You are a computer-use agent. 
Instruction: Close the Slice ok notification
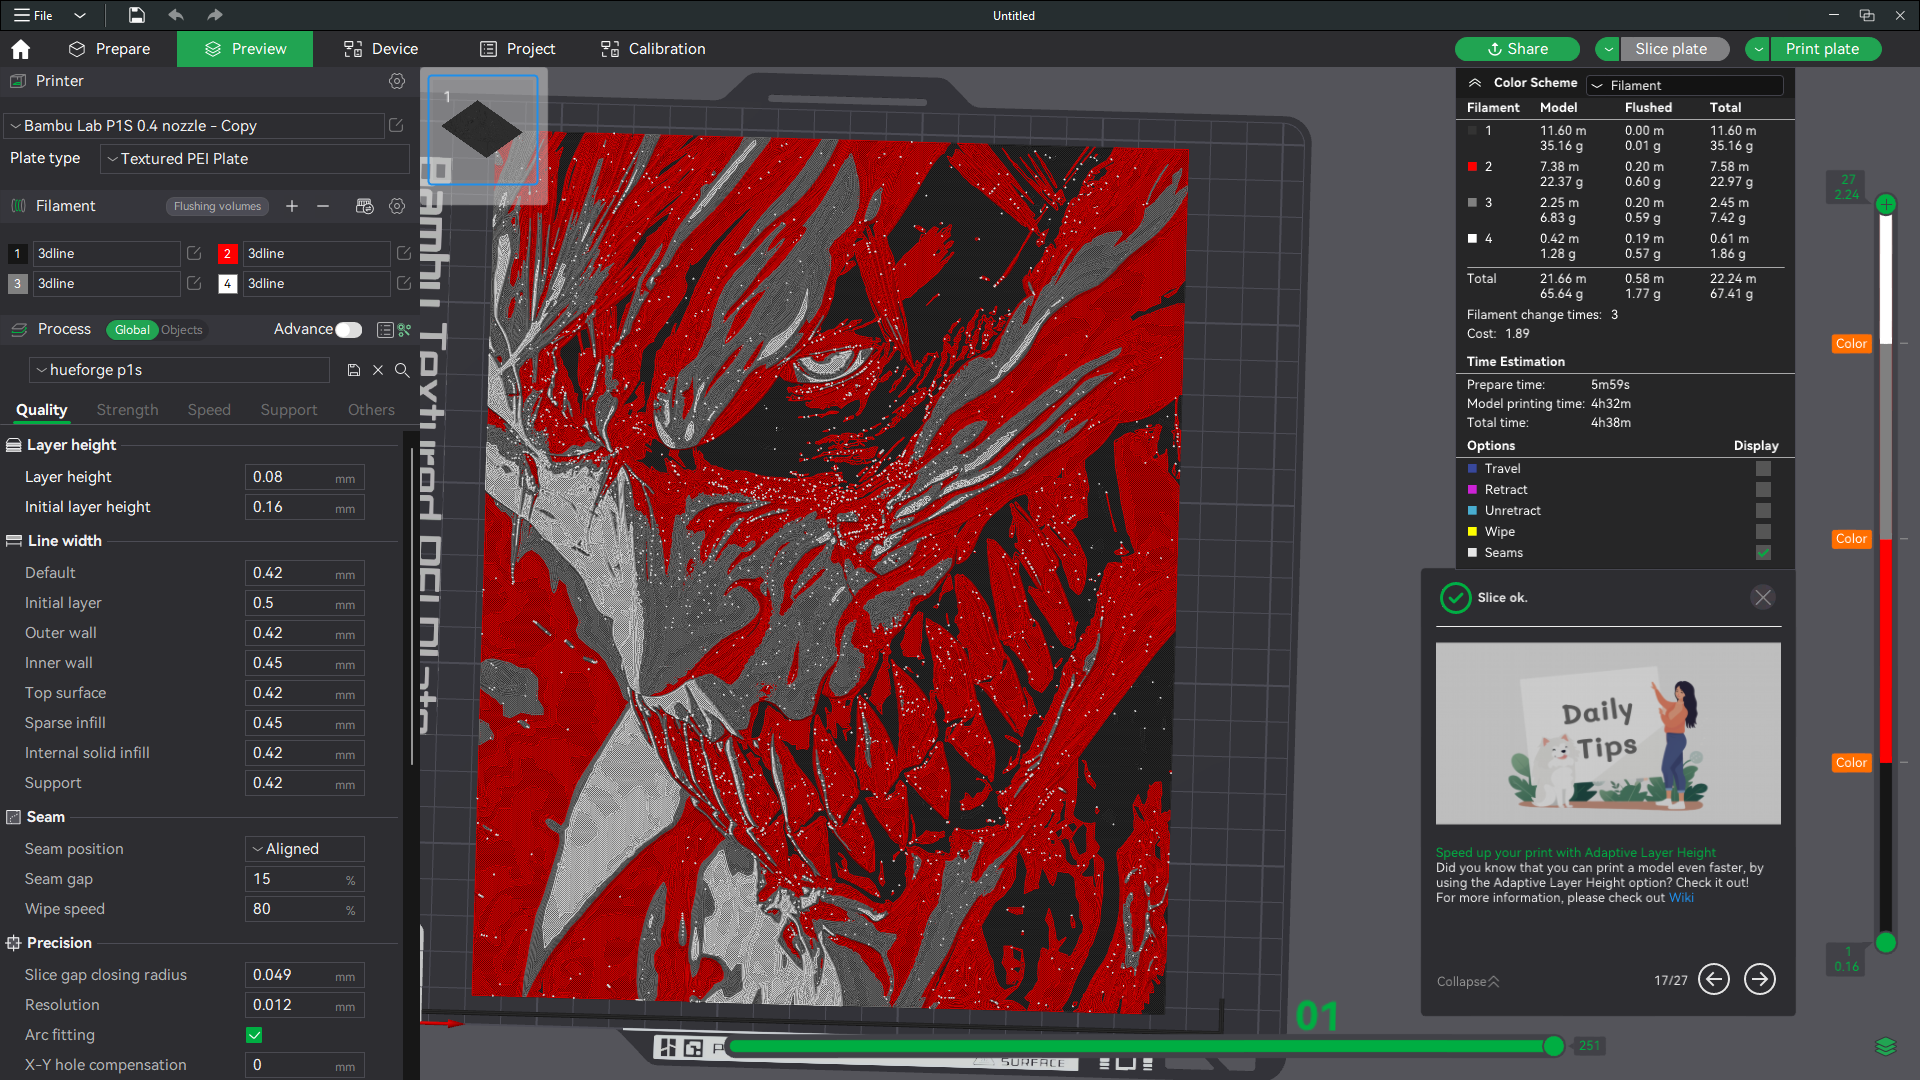point(1763,597)
